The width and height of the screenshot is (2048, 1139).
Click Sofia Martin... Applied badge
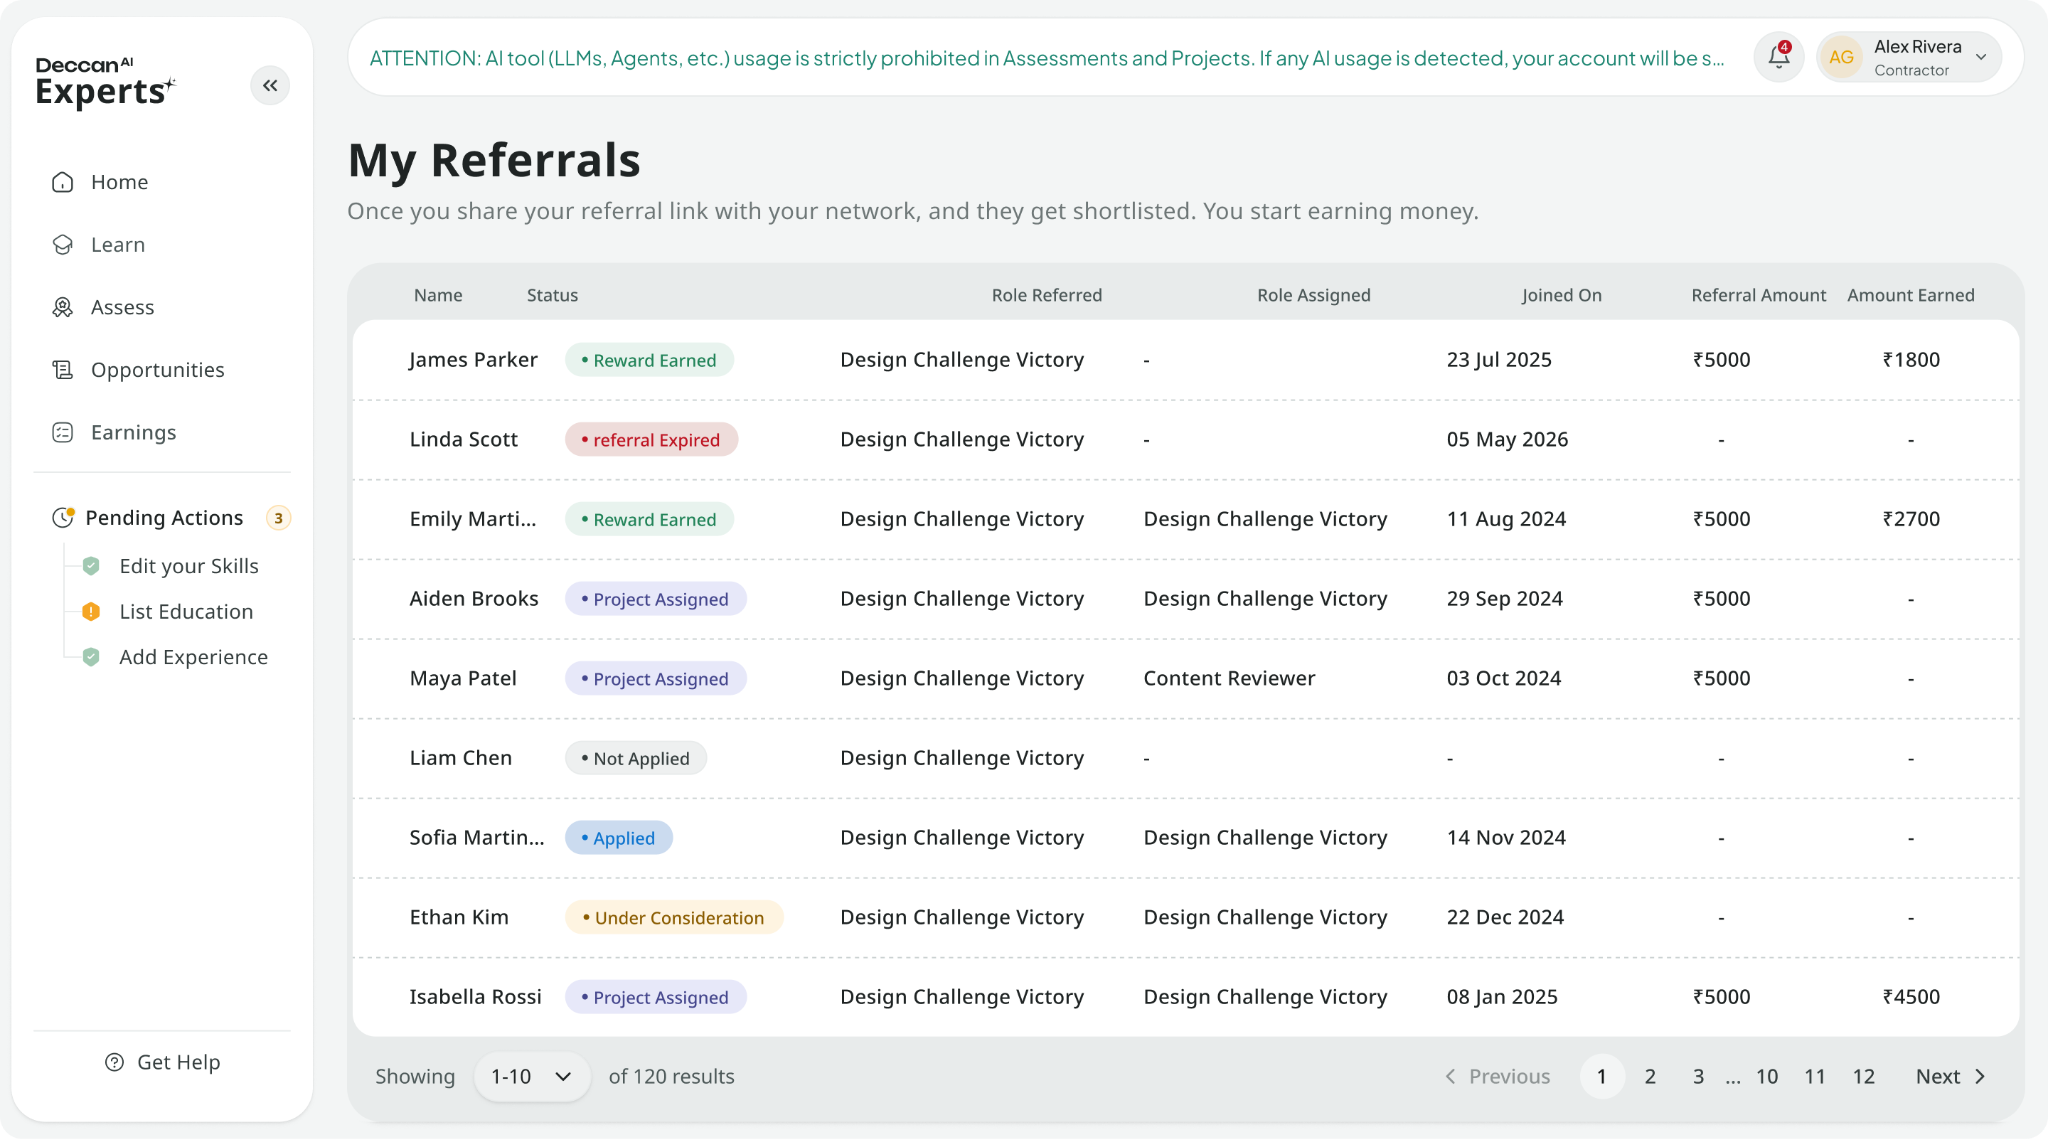(x=618, y=838)
